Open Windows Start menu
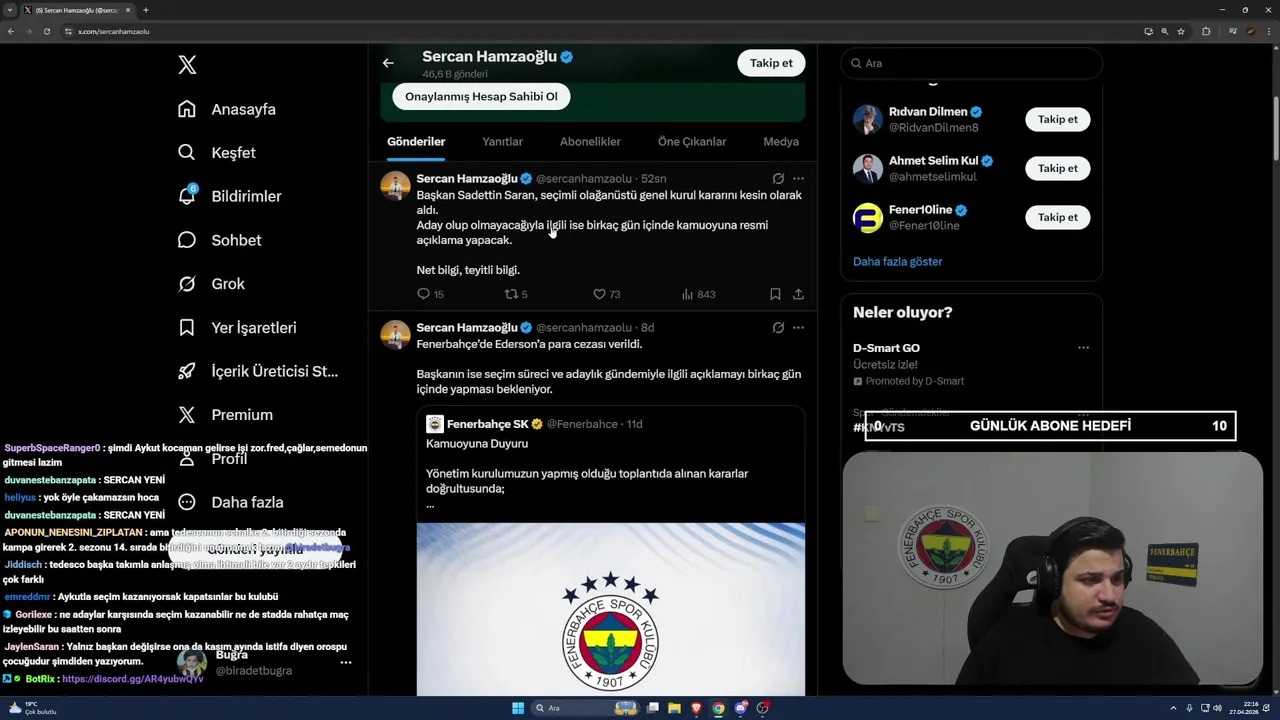 (518, 708)
